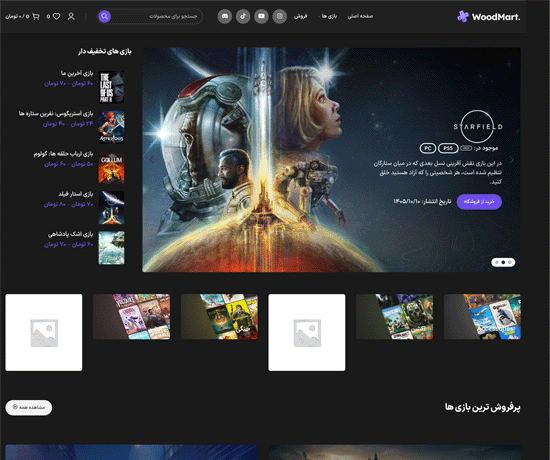Click the WoodMart logo

click(489, 16)
